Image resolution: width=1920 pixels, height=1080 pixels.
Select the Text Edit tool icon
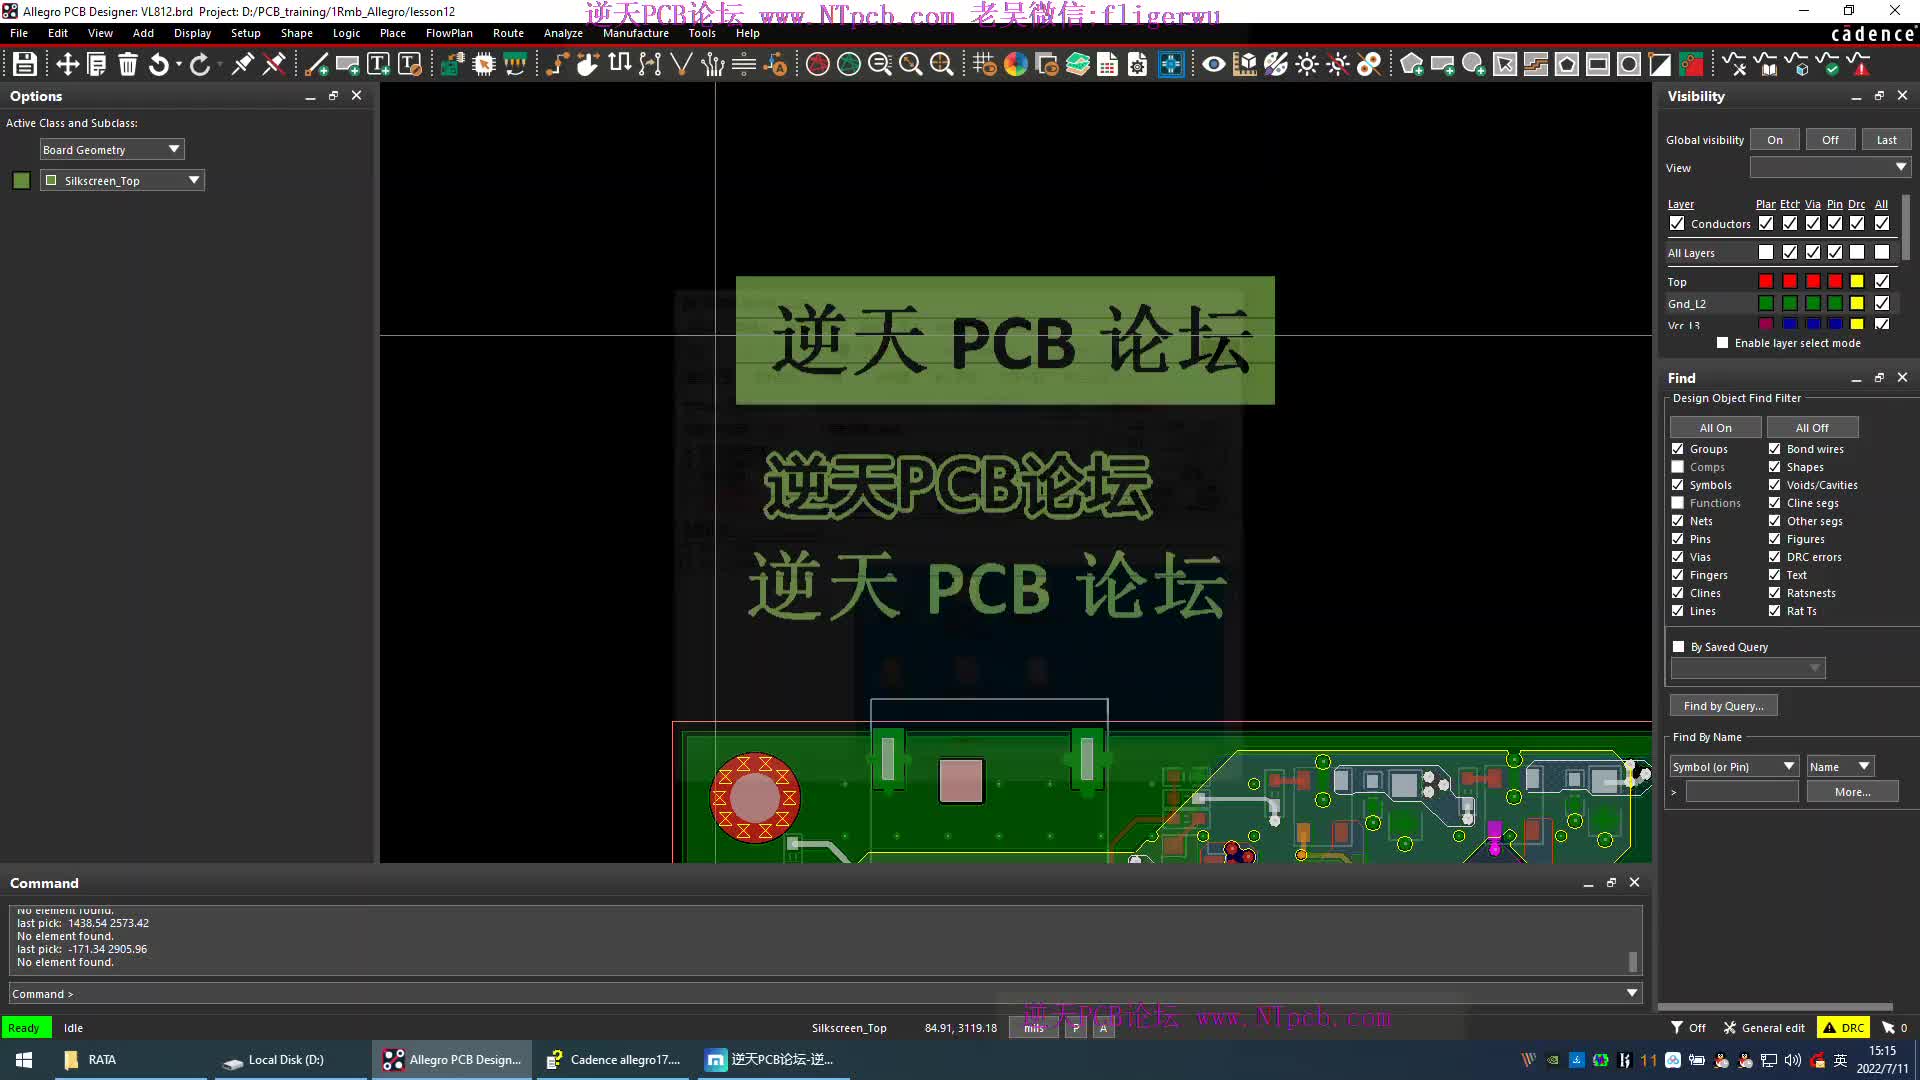tap(409, 65)
